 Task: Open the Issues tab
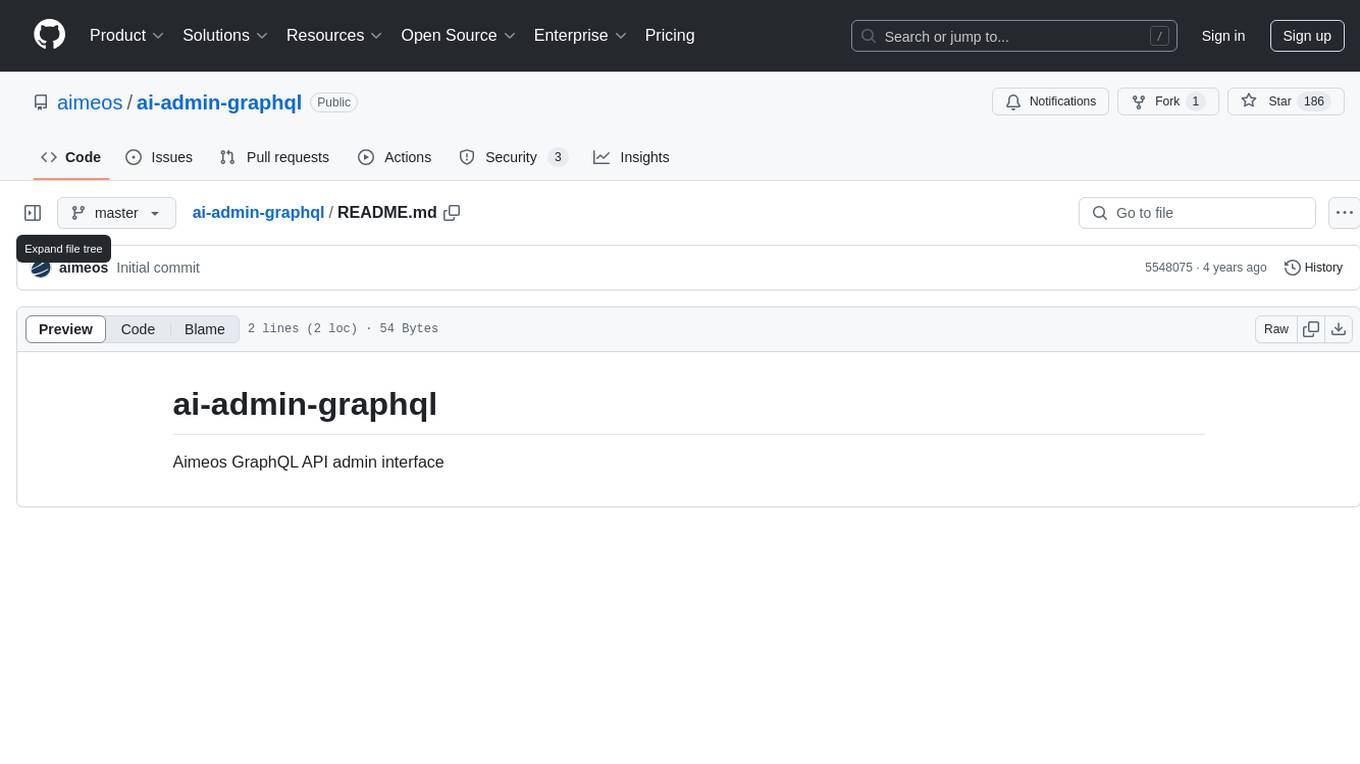point(159,157)
